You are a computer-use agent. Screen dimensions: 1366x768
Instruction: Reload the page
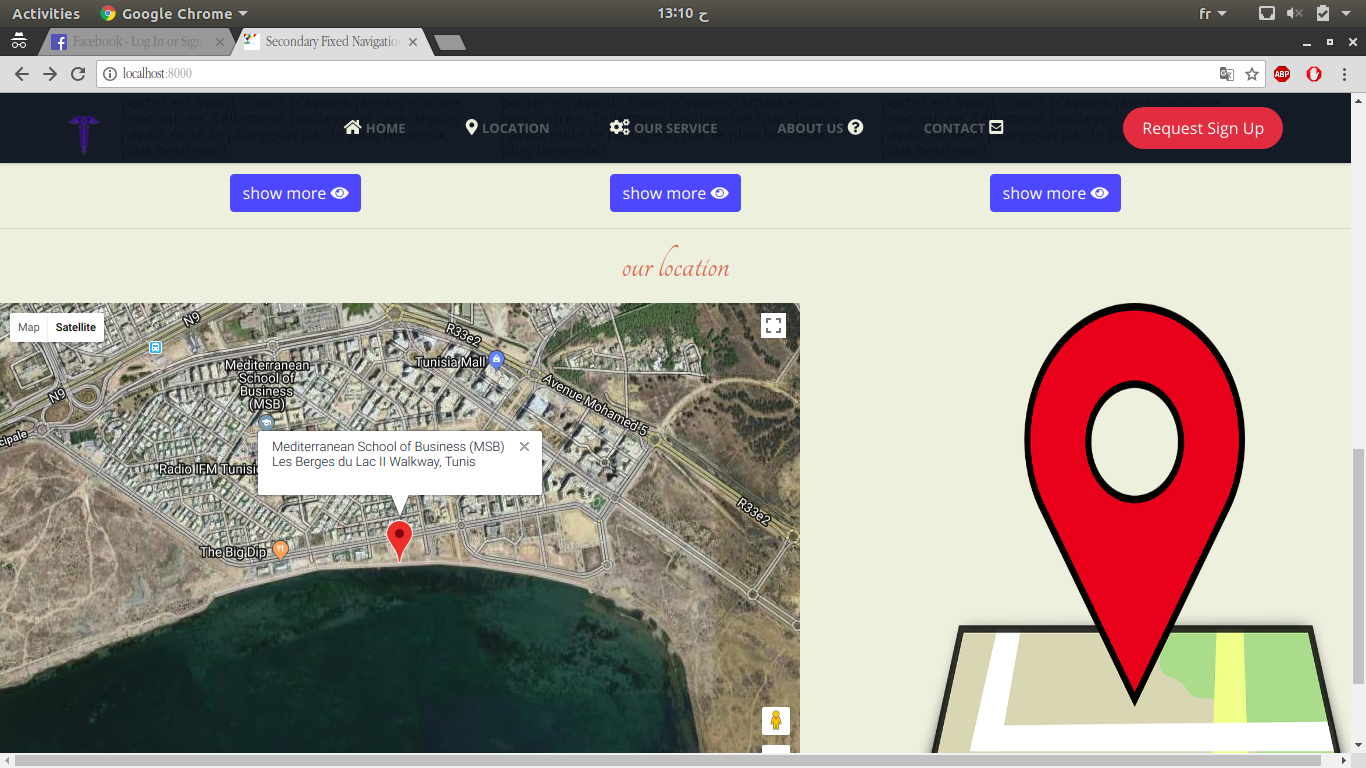[x=78, y=74]
